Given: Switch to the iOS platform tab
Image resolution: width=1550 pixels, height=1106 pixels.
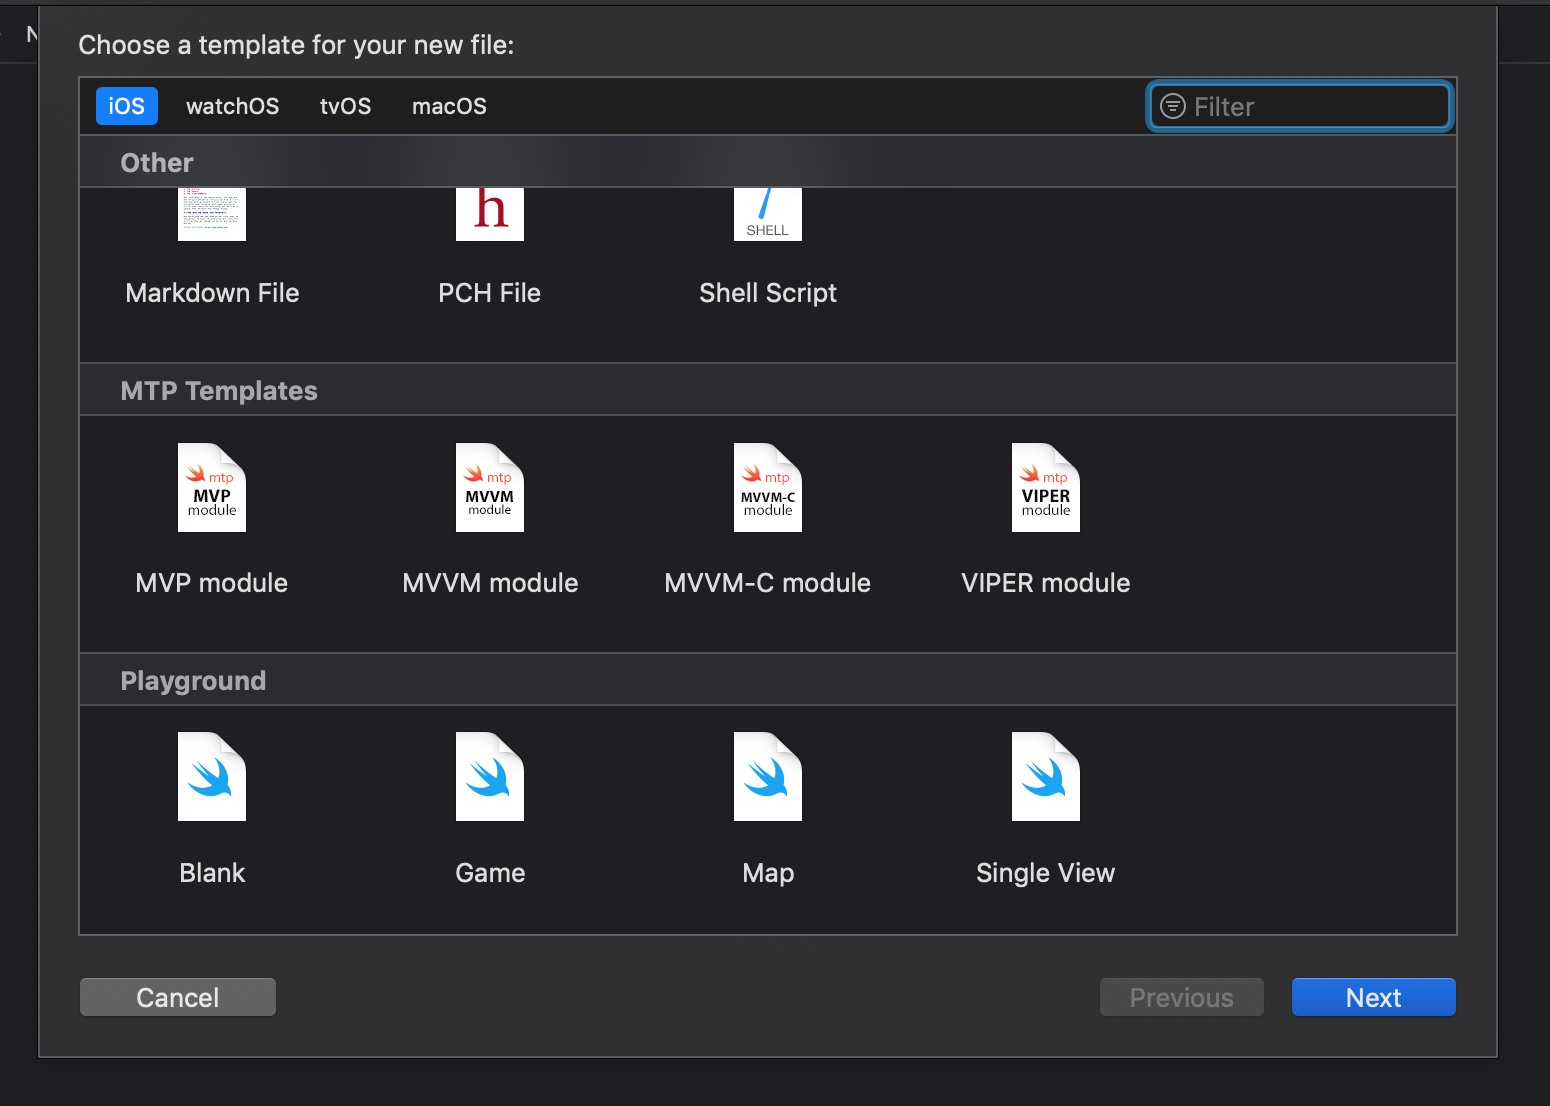Looking at the screenshot, I should pyautogui.click(x=127, y=106).
